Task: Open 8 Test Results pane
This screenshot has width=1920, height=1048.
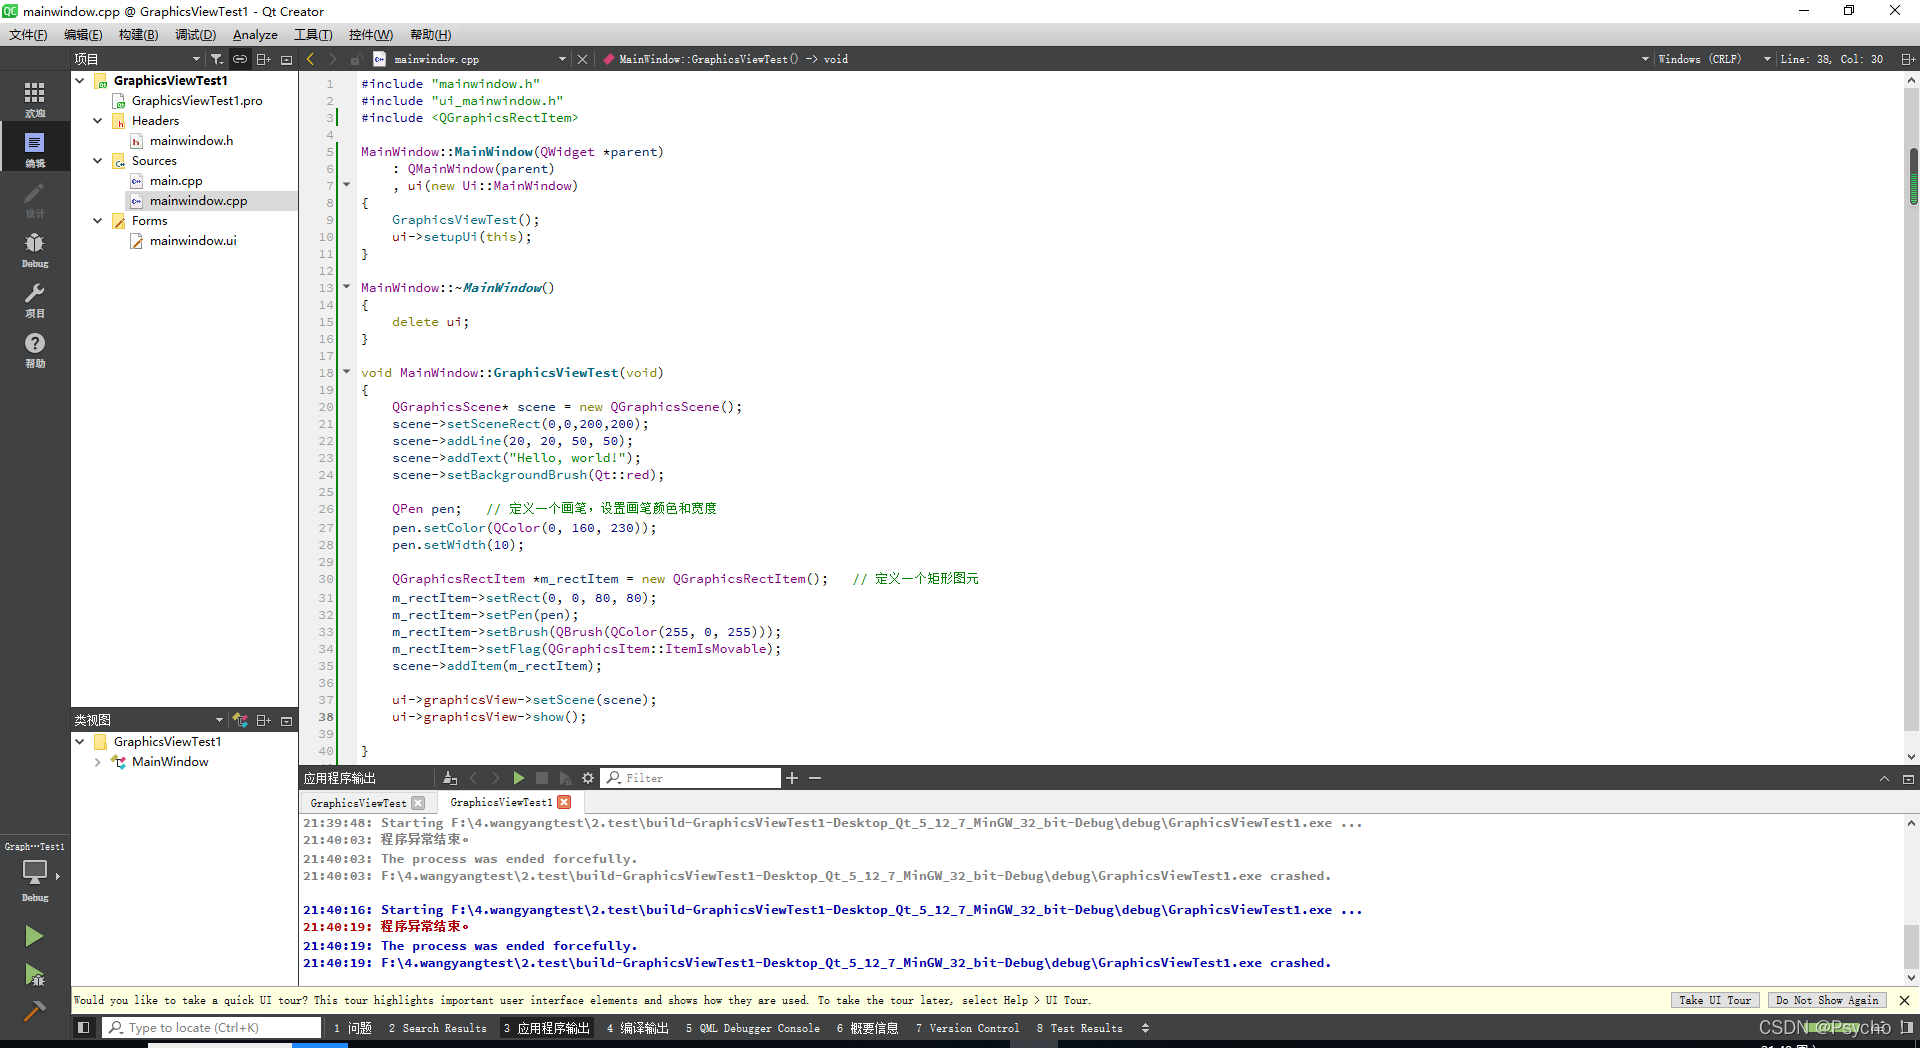Action: point(1079,1028)
